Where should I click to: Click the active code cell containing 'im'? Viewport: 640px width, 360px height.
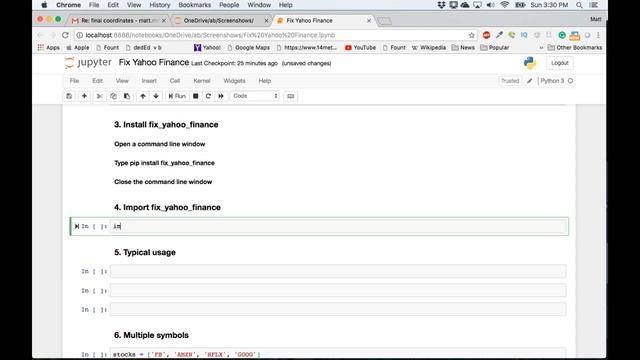point(338,226)
